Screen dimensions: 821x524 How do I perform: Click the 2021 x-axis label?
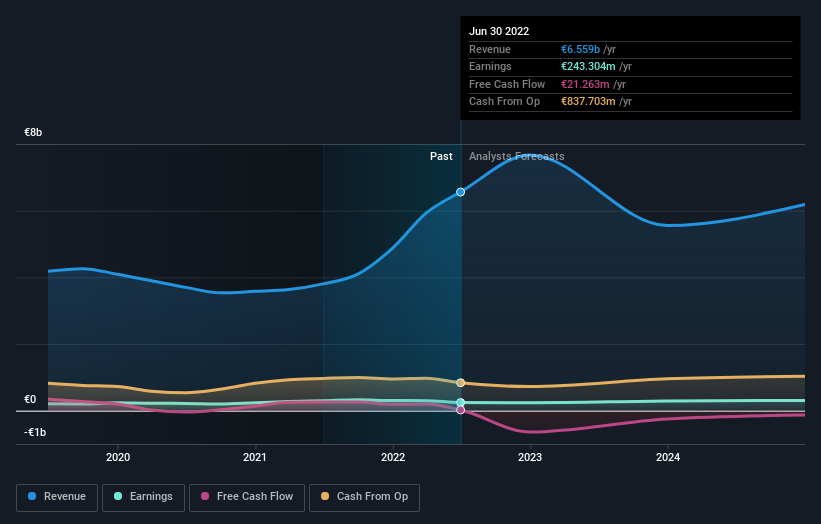click(x=254, y=457)
